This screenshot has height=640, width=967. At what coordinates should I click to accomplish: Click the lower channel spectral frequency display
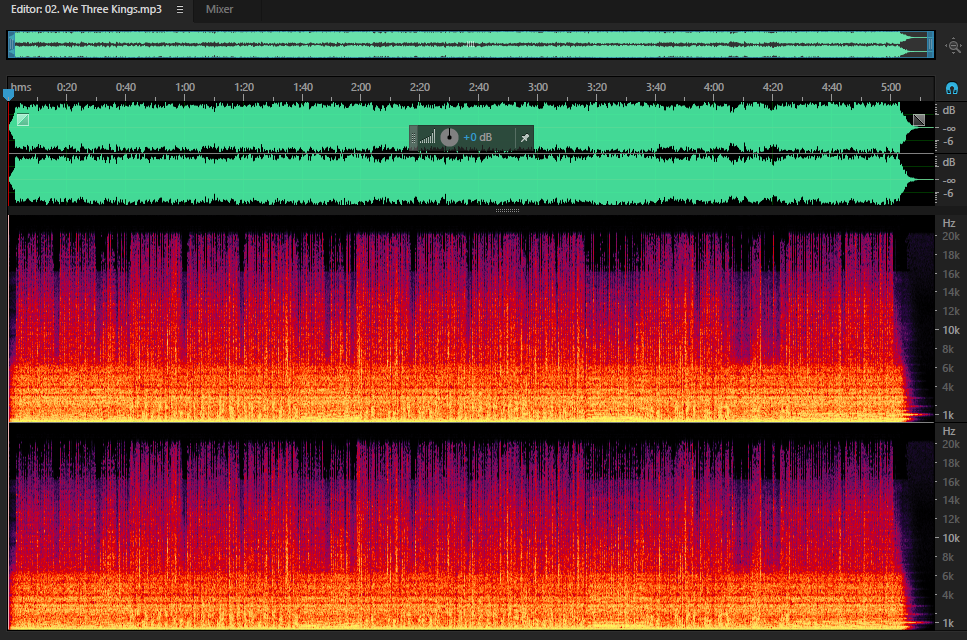[x=472, y=527]
